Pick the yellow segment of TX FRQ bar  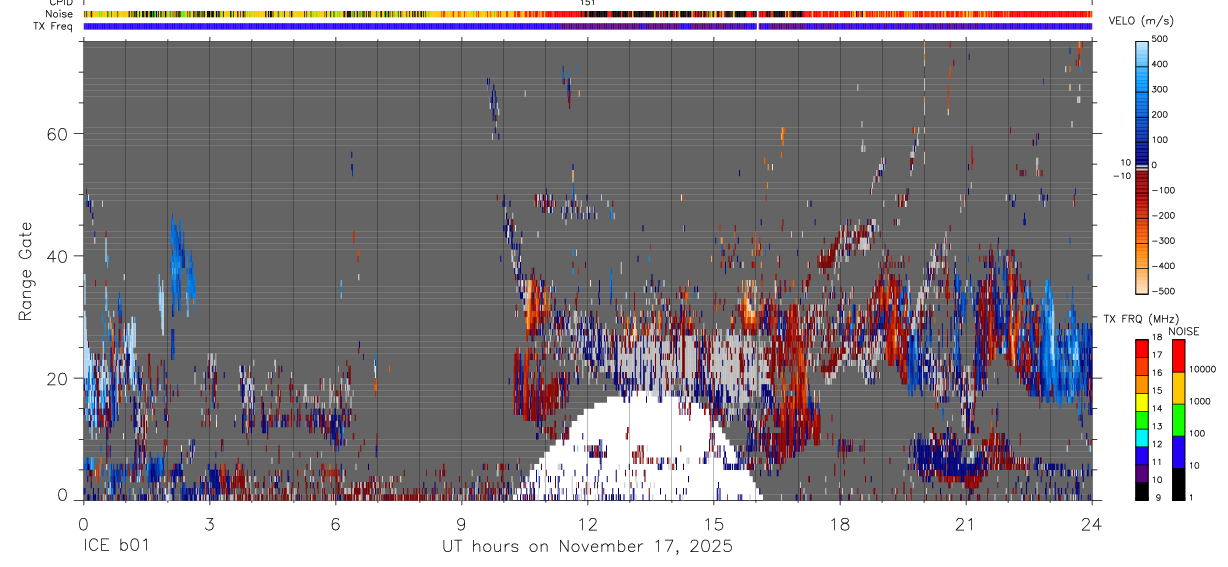(x=1143, y=402)
